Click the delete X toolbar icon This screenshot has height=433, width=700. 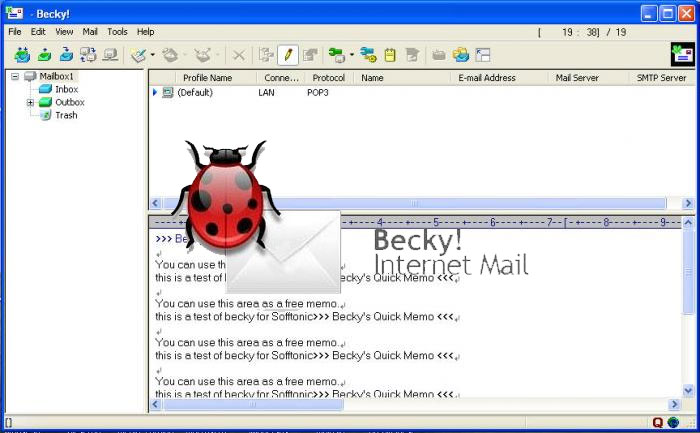click(x=239, y=55)
